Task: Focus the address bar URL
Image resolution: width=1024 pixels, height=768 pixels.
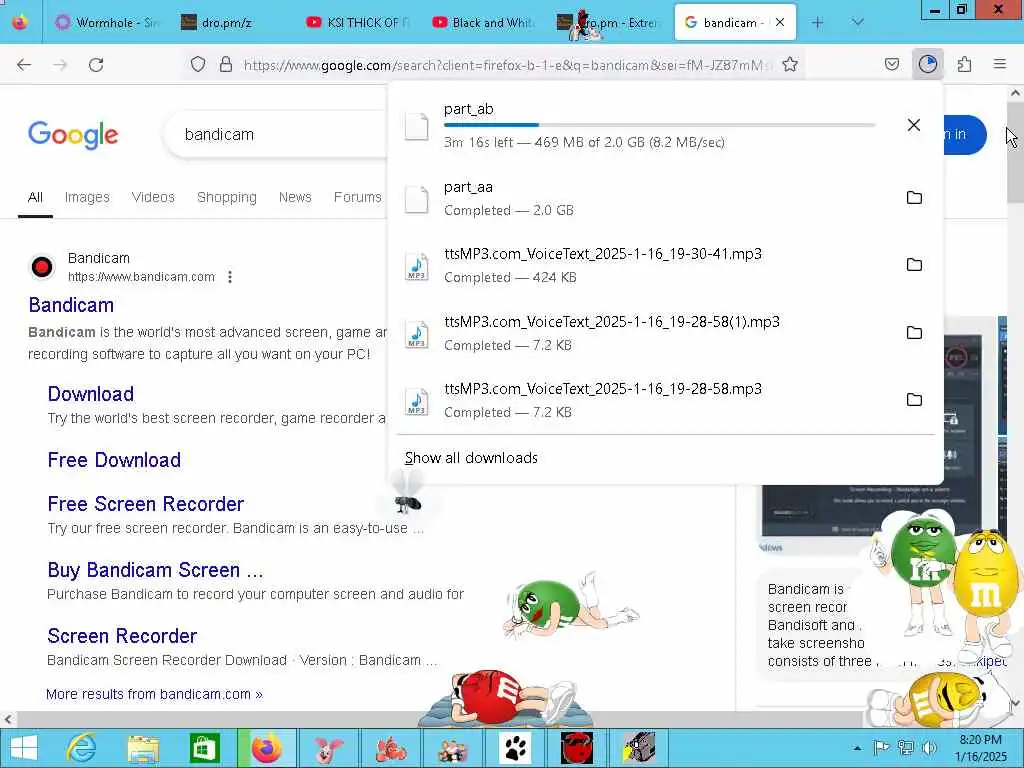Action: click(x=506, y=65)
